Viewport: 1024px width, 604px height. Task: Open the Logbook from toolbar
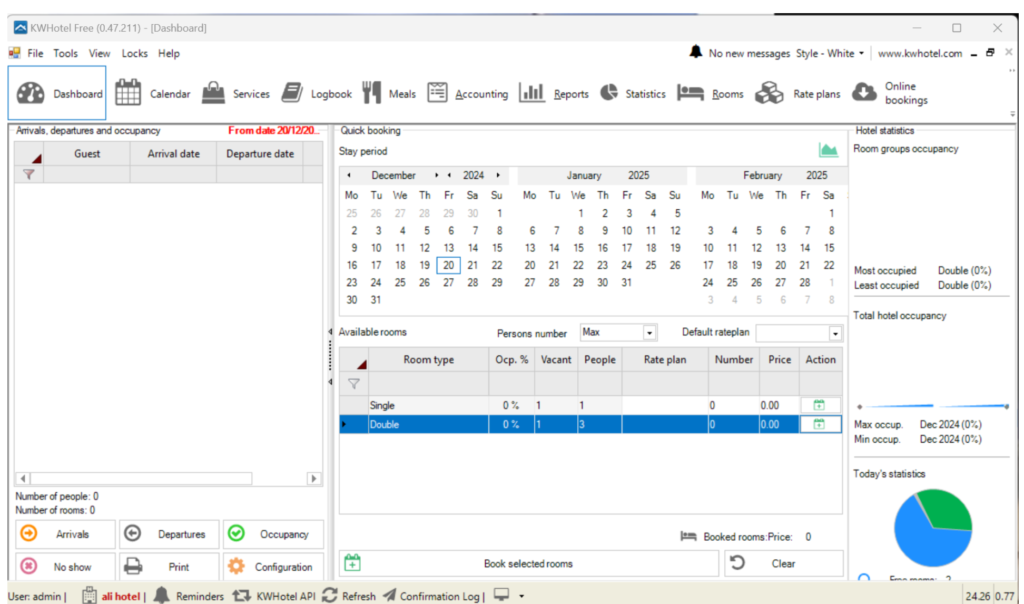coord(292,93)
